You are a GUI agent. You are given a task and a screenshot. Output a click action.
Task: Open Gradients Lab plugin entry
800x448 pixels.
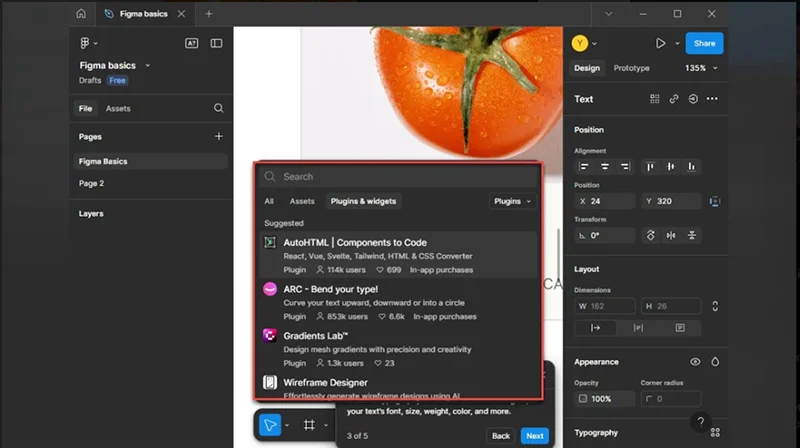click(x=397, y=349)
